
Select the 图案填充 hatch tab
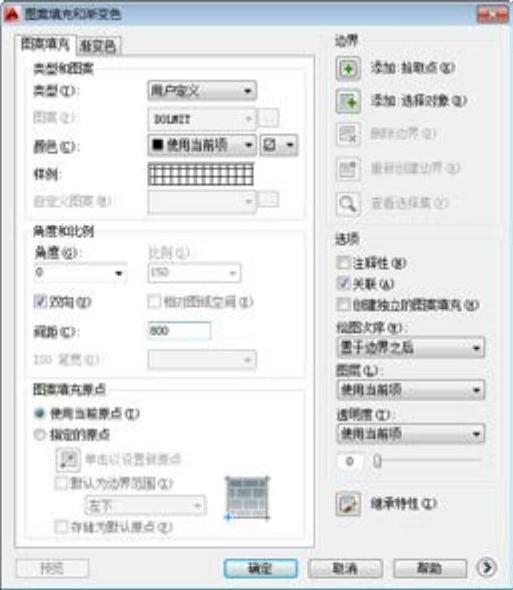click(x=46, y=45)
